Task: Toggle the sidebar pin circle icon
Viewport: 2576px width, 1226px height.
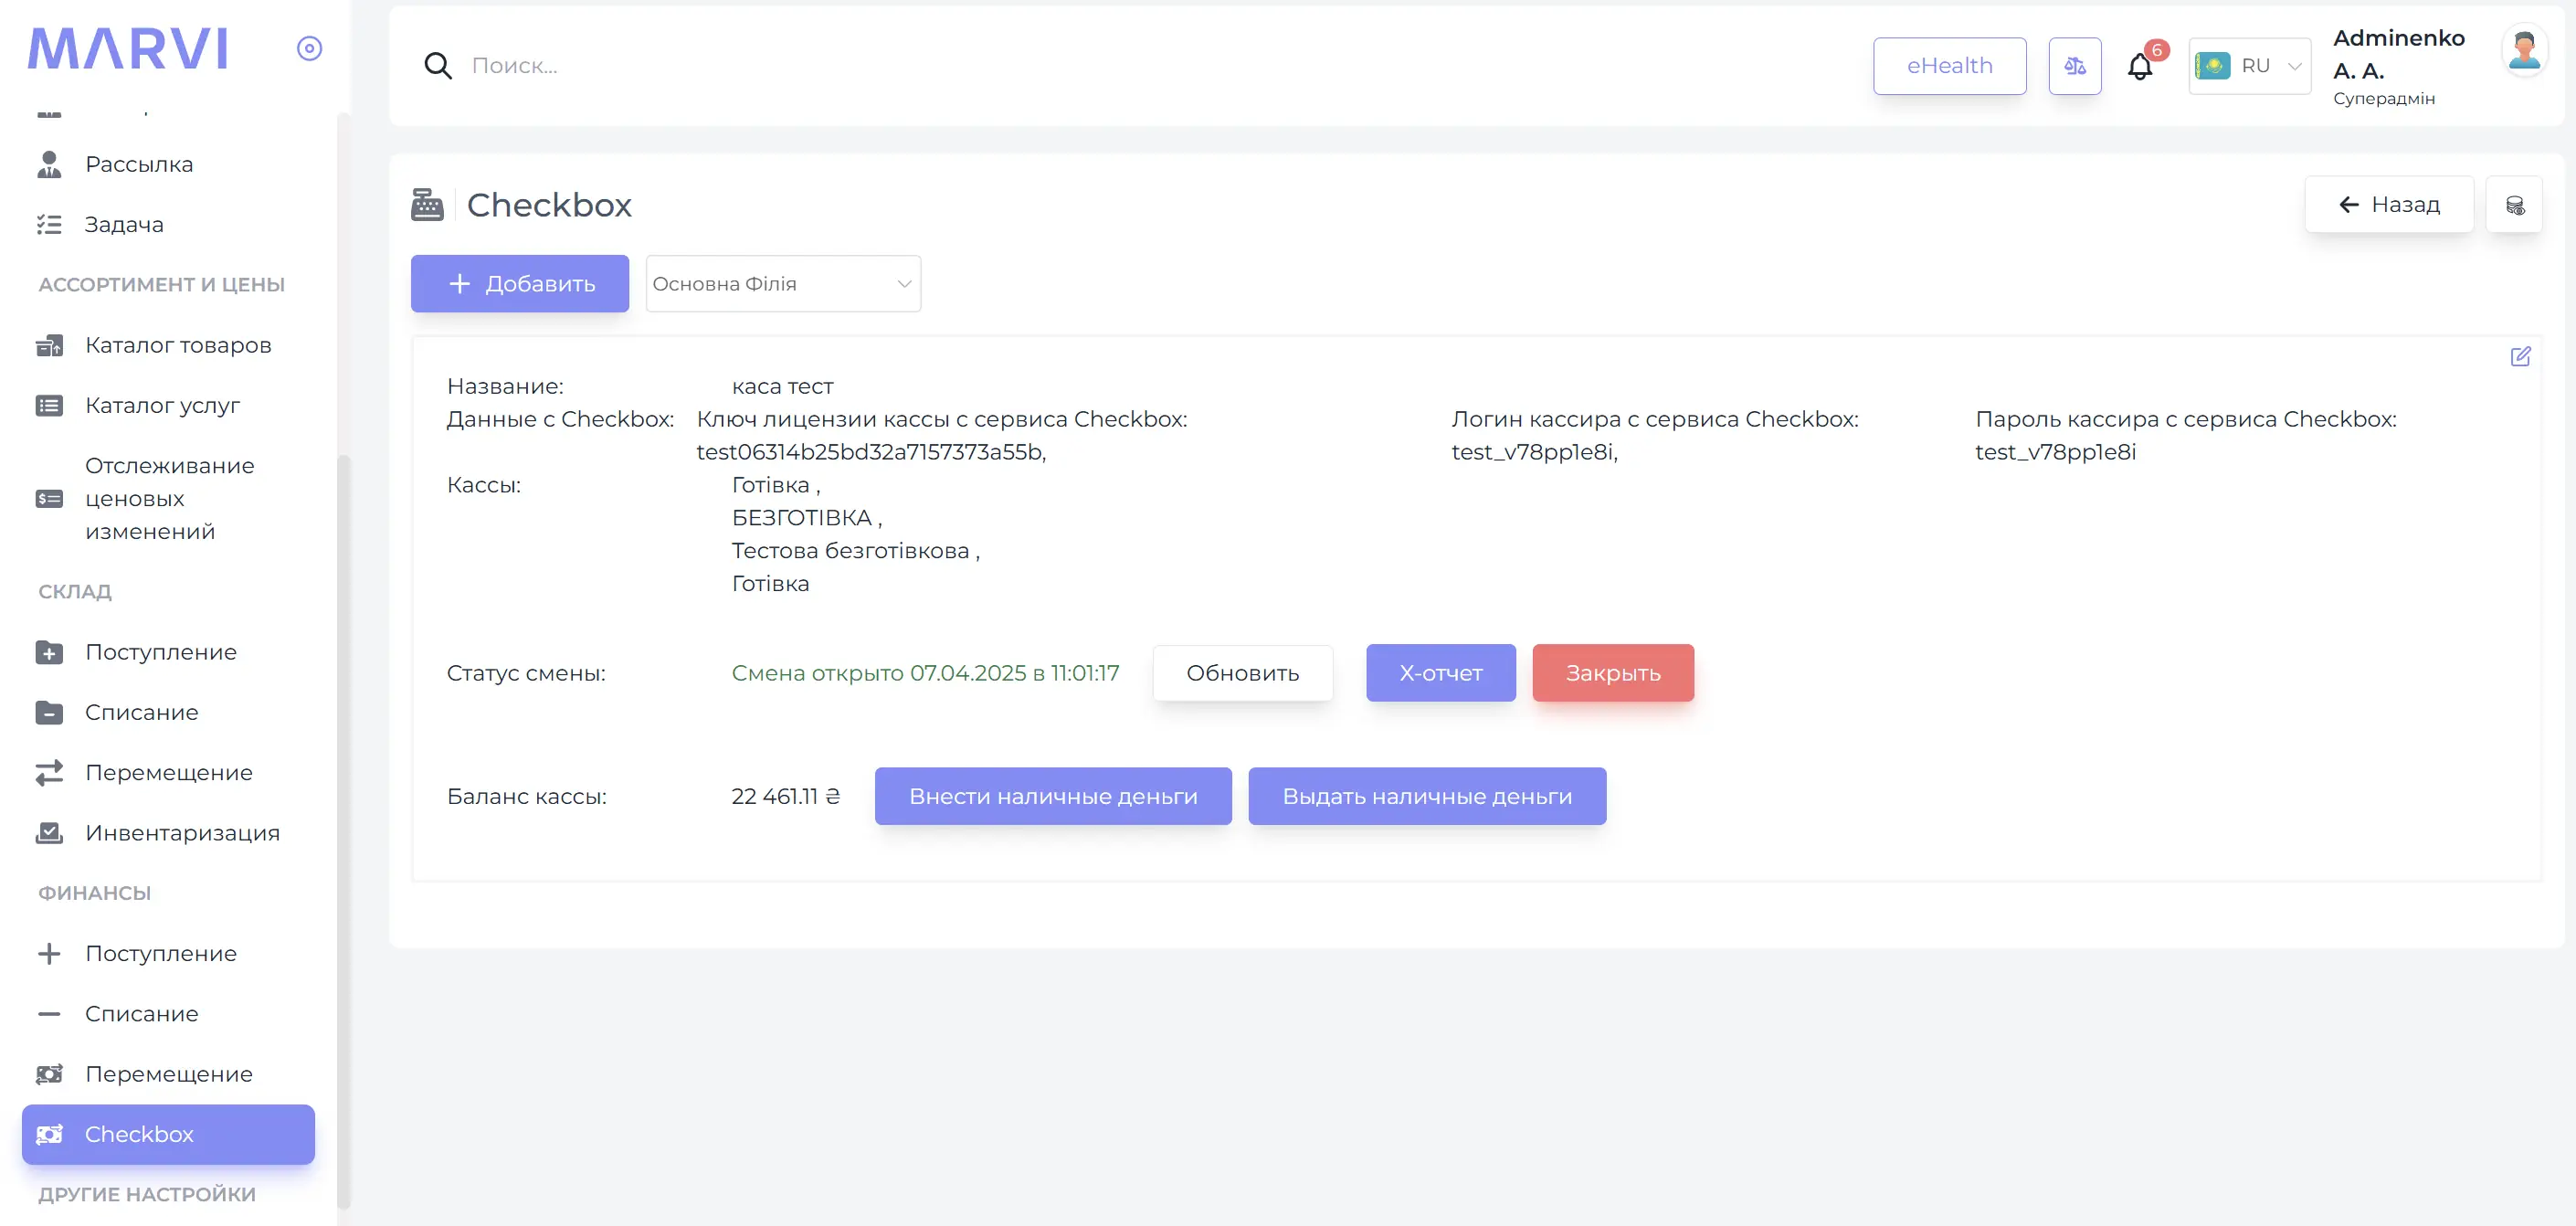Action: (x=309, y=48)
